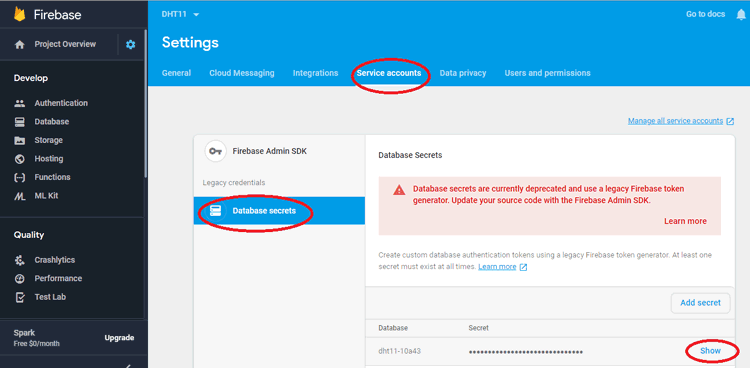Image resolution: width=750 pixels, height=368 pixels.
Task: Open the Users and permissions tab
Action: coord(547,73)
